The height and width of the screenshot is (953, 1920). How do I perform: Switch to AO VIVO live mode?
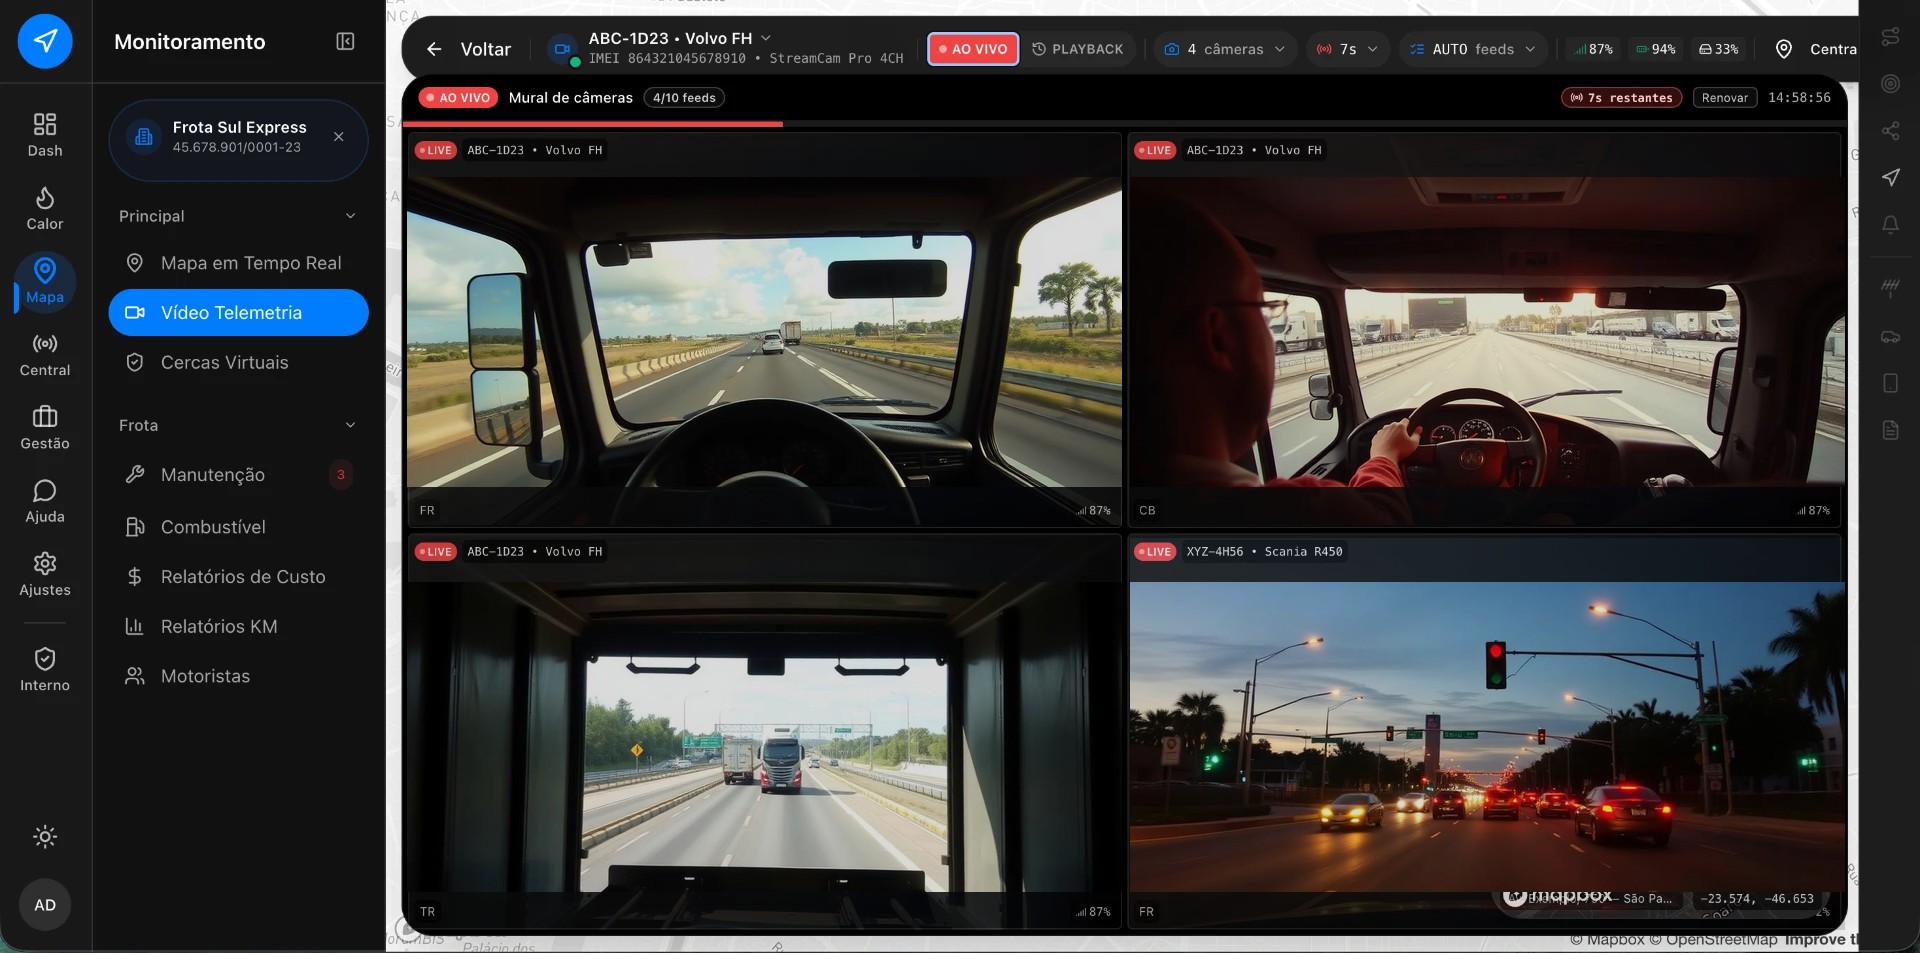point(973,49)
